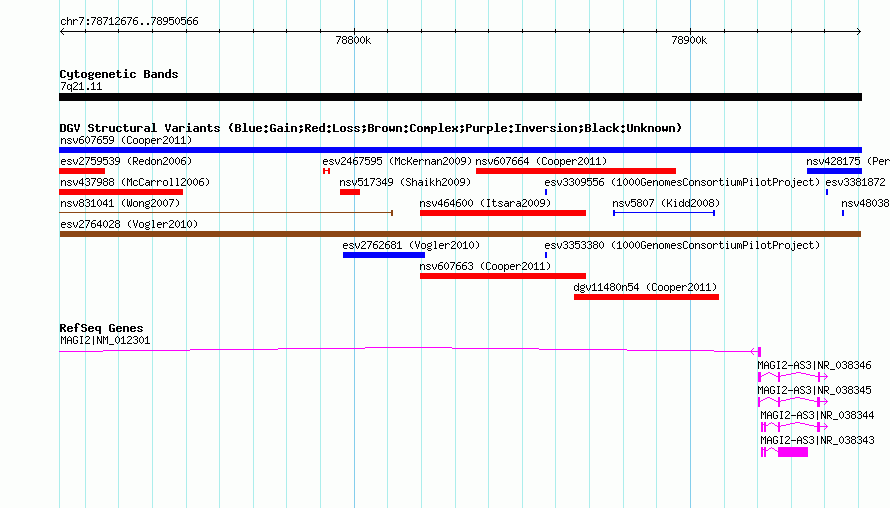Click the MAGI2-AS3|NR_038343 label

pos(817,440)
